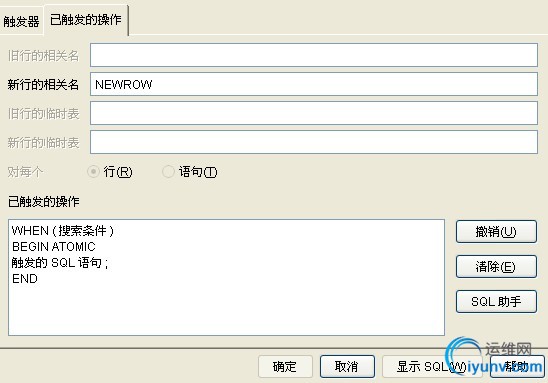Confirm with the 确定 button
548x383 pixels.
click(285, 367)
